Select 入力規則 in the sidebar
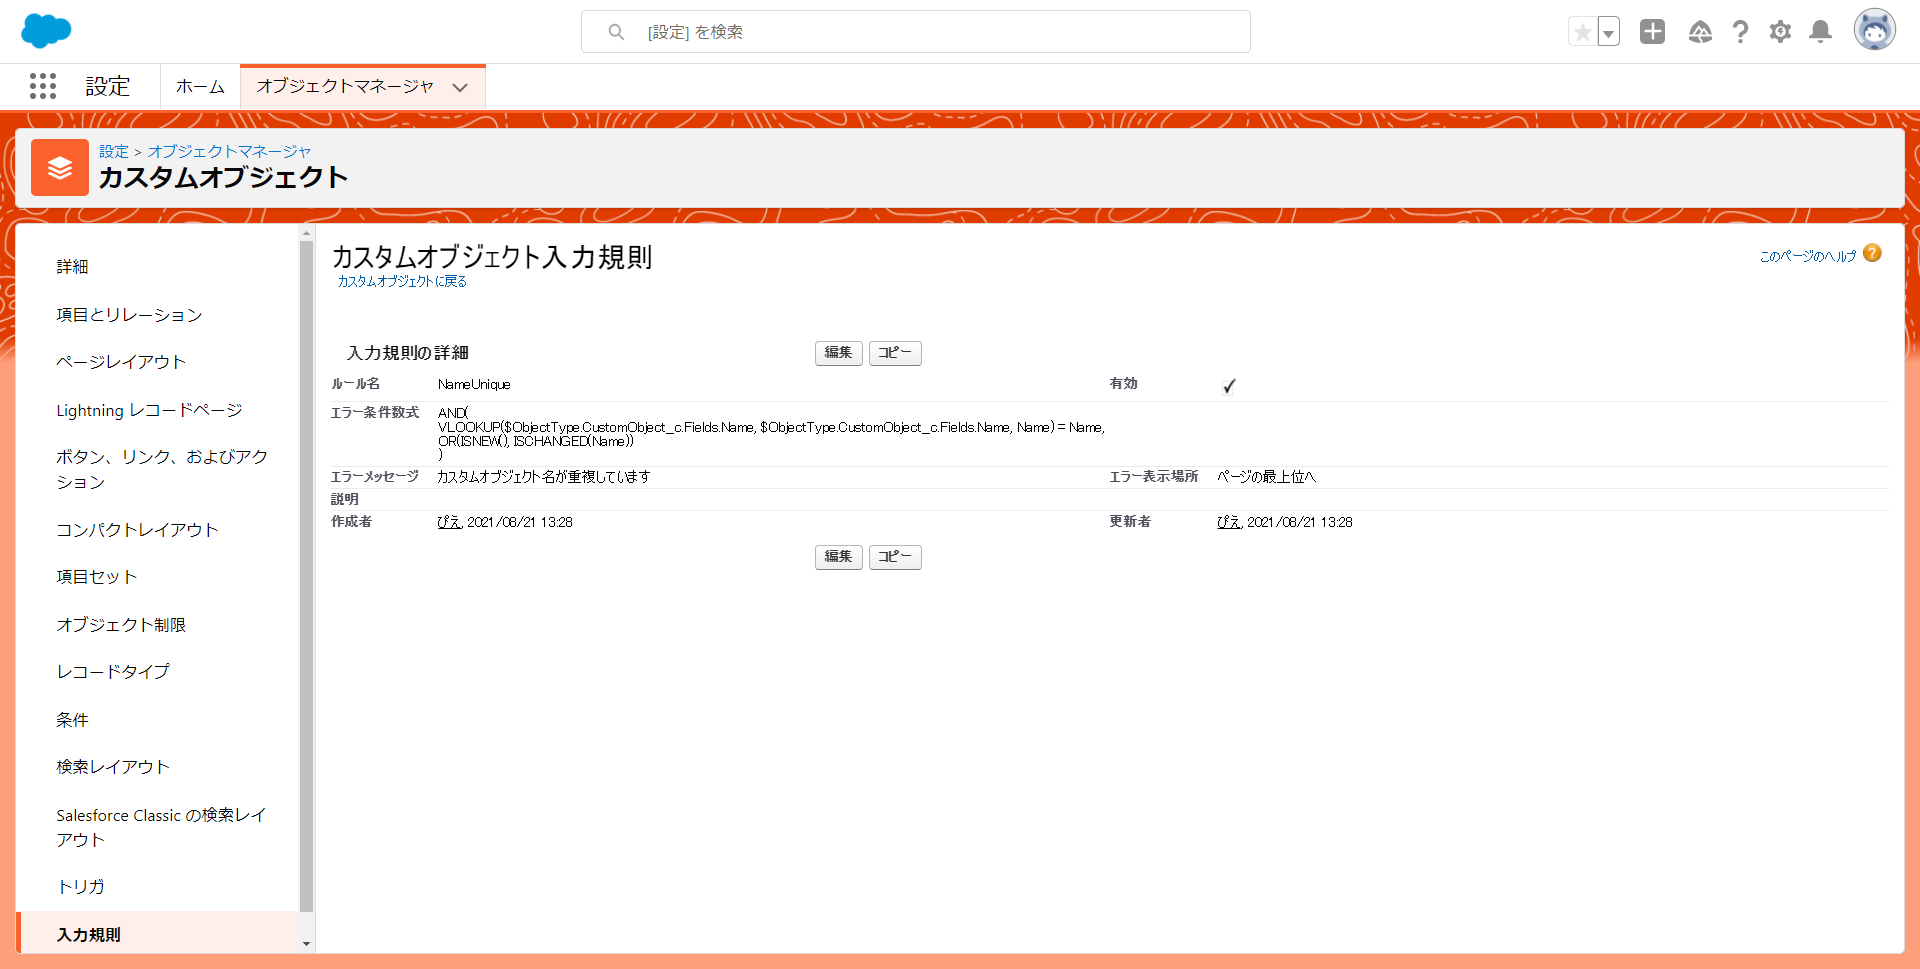The image size is (1920, 969). tap(158, 934)
